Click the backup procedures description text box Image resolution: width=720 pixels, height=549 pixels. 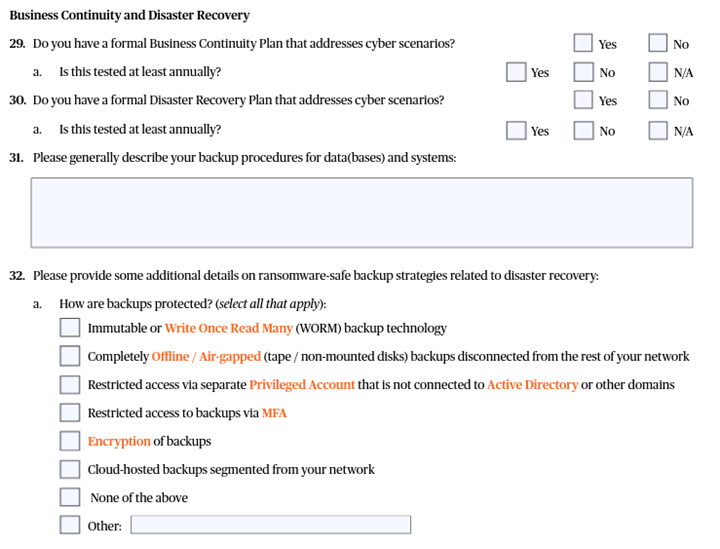[x=361, y=212]
